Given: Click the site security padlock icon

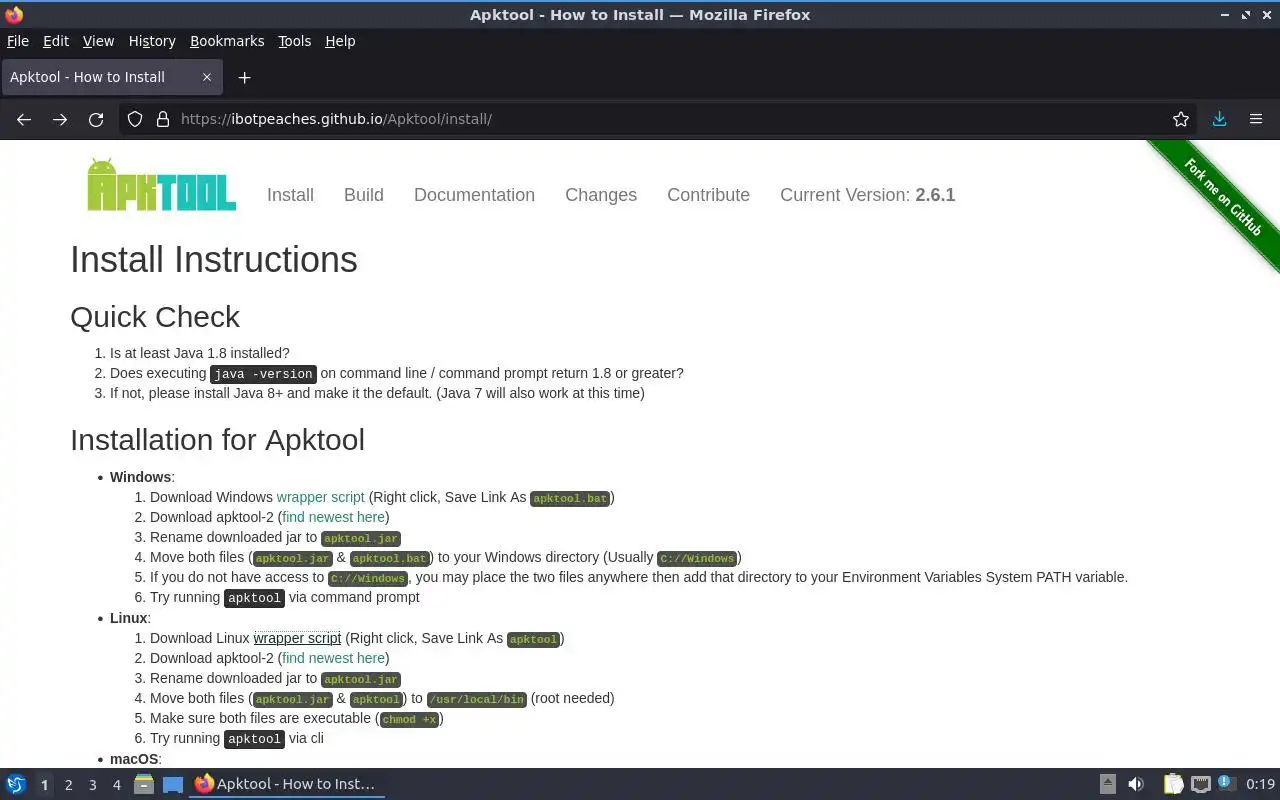Looking at the screenshot, I should coord(163,119).
